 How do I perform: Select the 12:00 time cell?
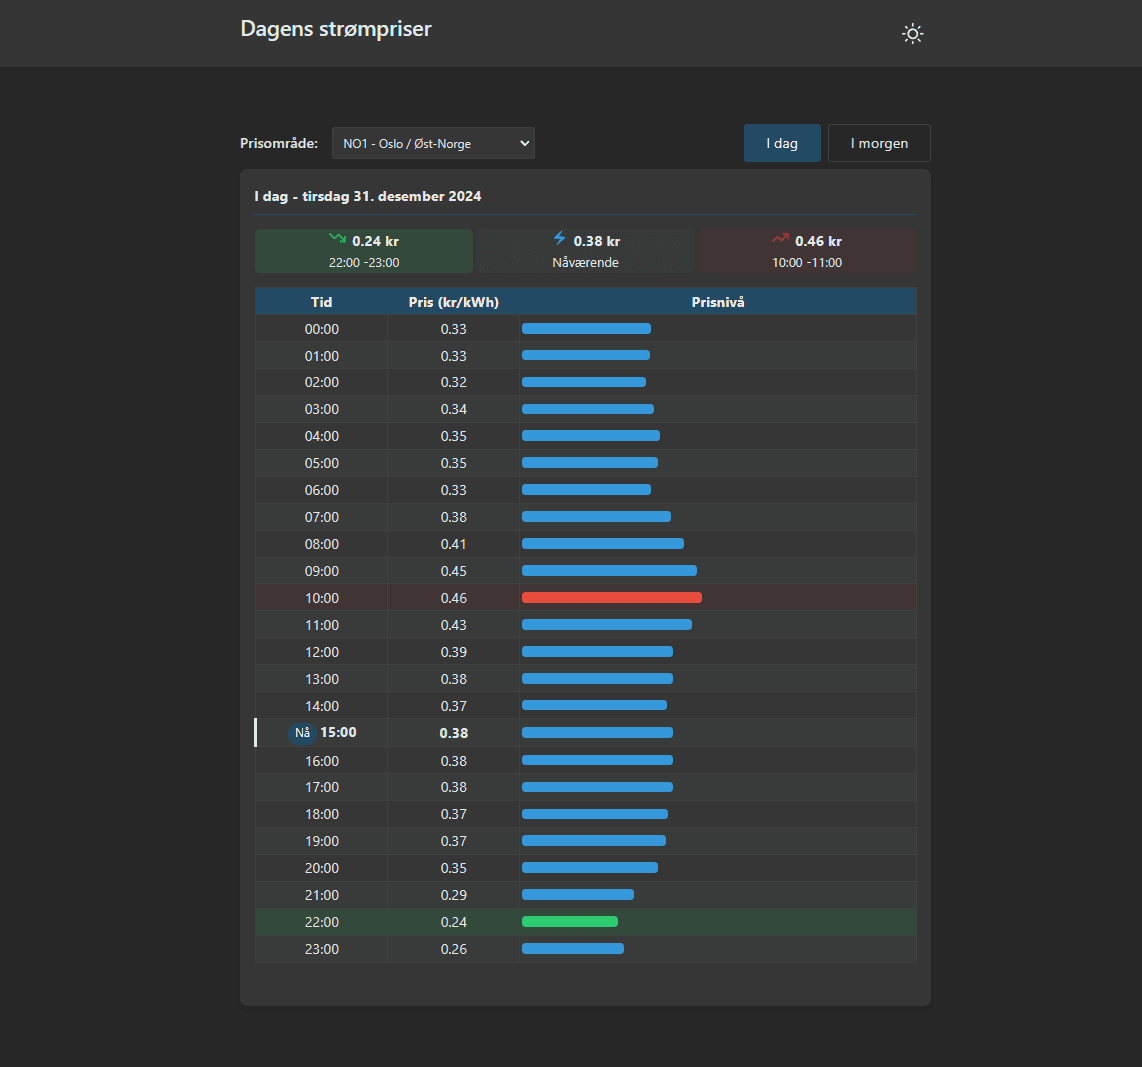coord(321,652)
